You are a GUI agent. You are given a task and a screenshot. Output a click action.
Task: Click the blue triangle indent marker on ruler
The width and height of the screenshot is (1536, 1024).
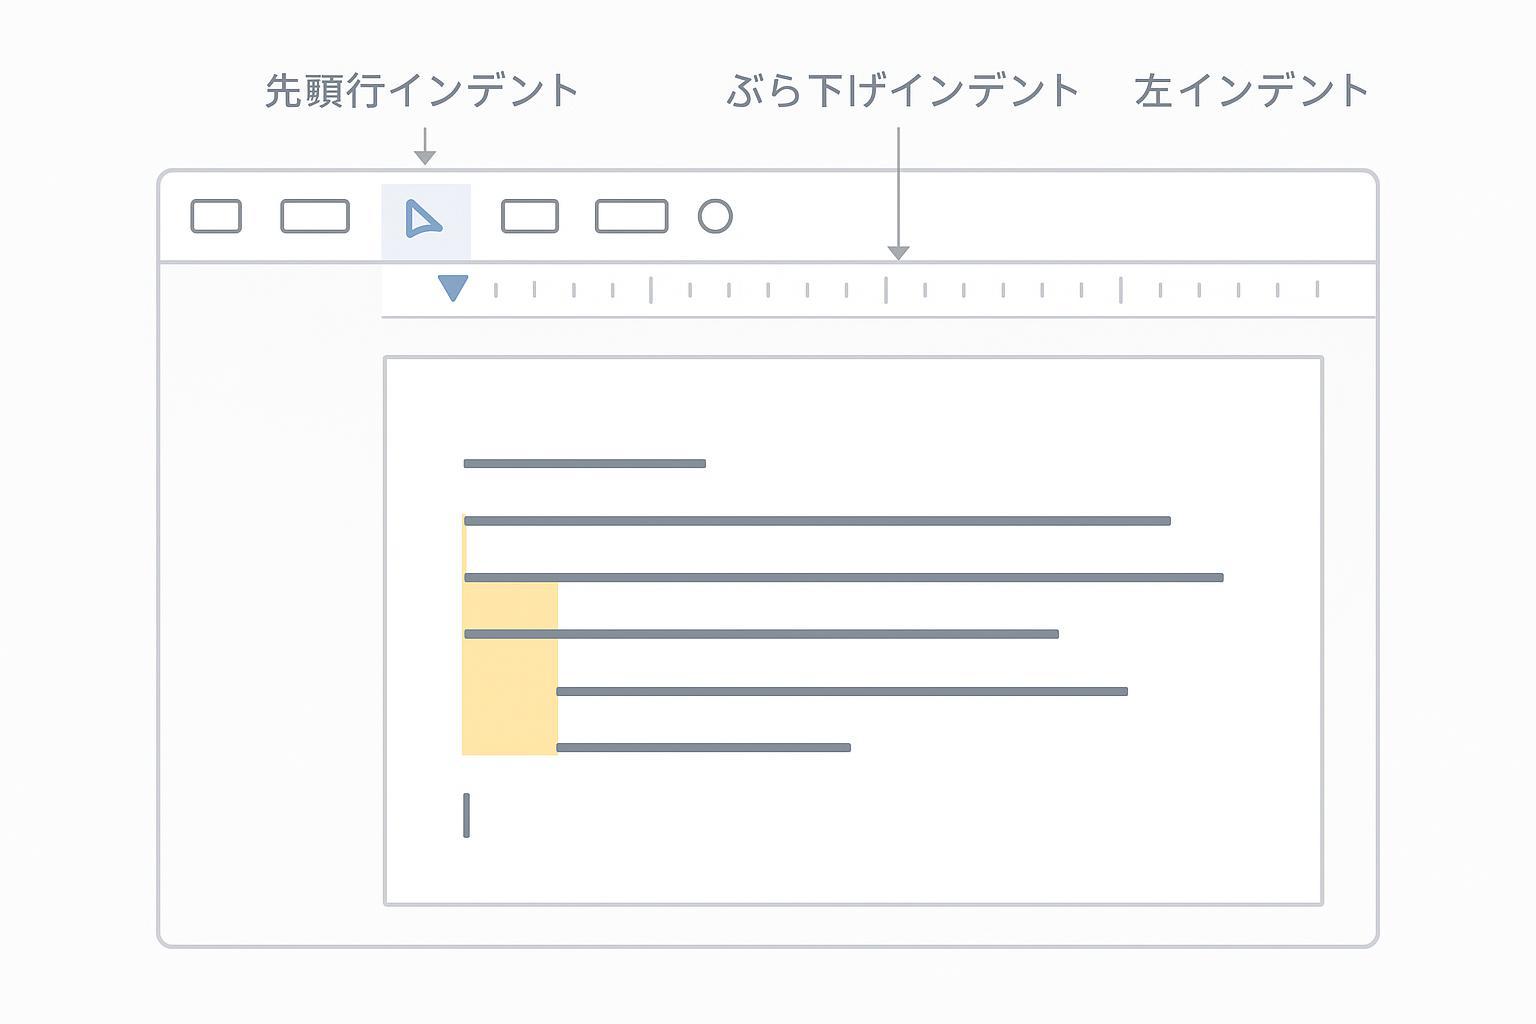tap(453, 288)
